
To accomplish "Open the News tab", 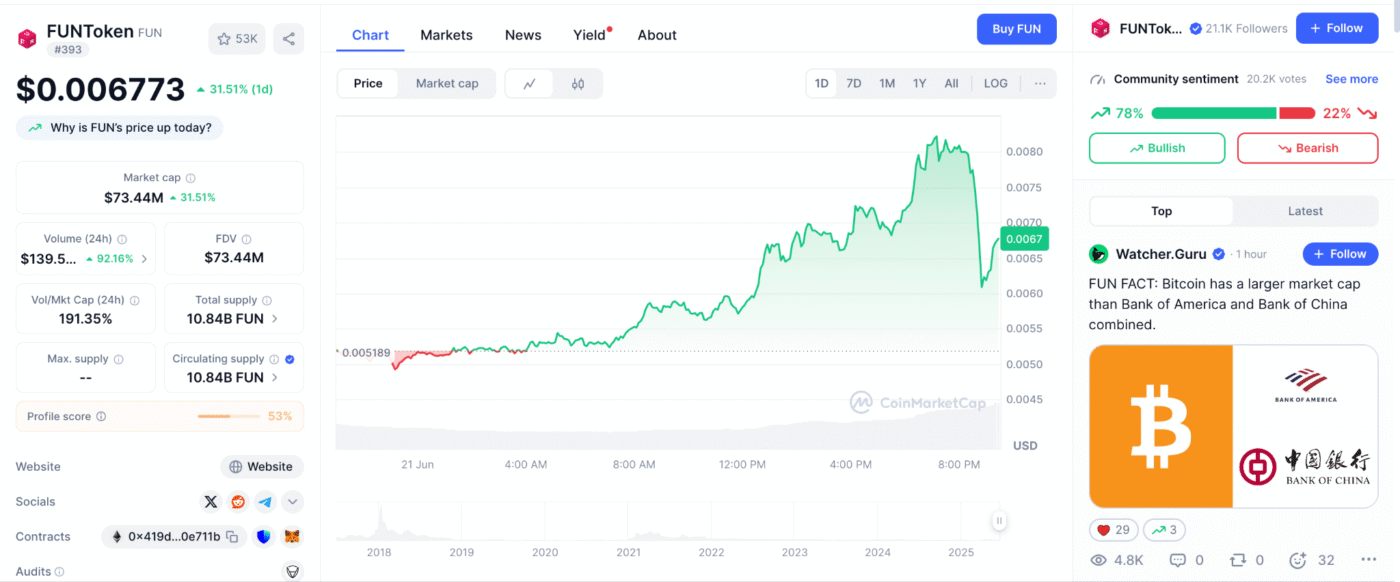I will 523,35.
